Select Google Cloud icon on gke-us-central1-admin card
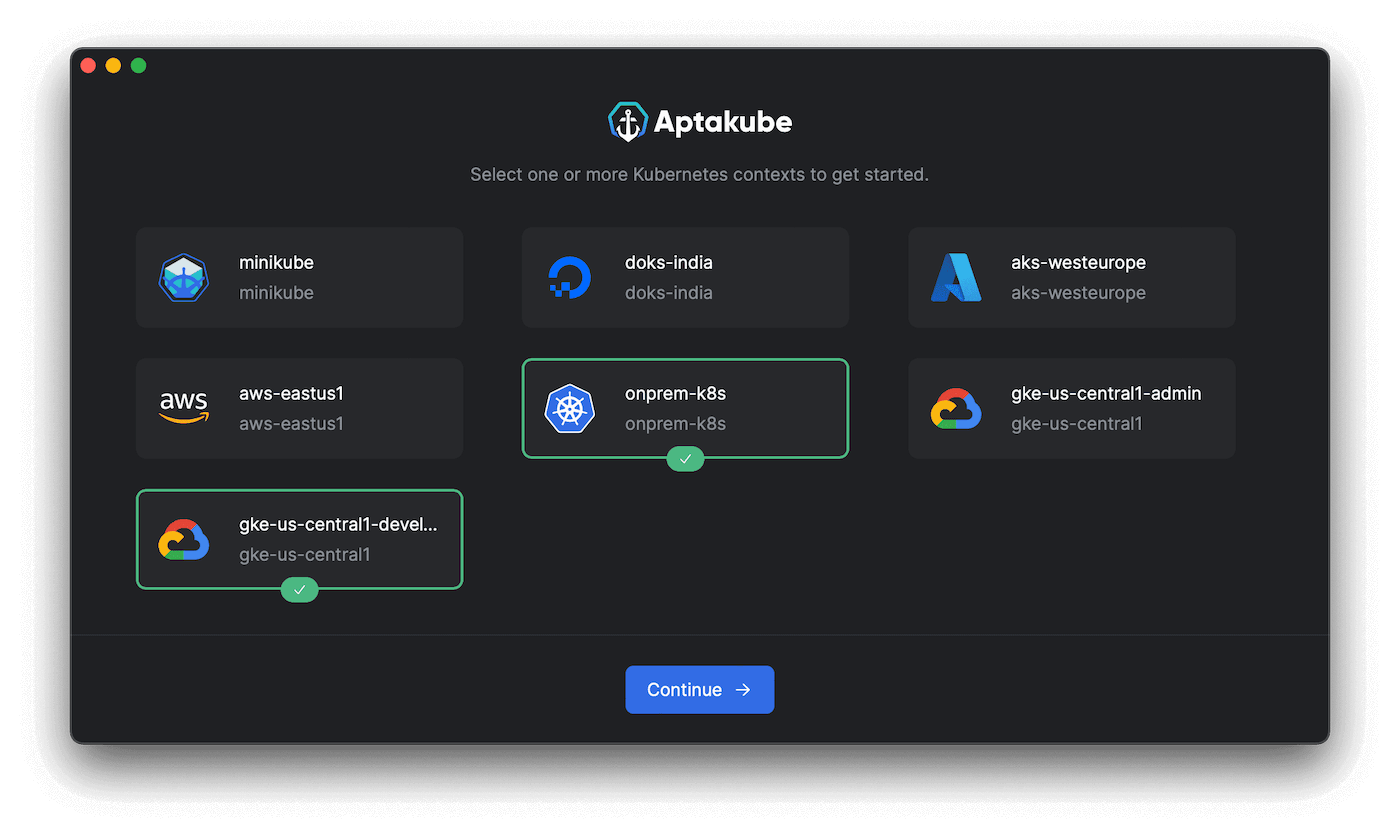 pos(956,408)
